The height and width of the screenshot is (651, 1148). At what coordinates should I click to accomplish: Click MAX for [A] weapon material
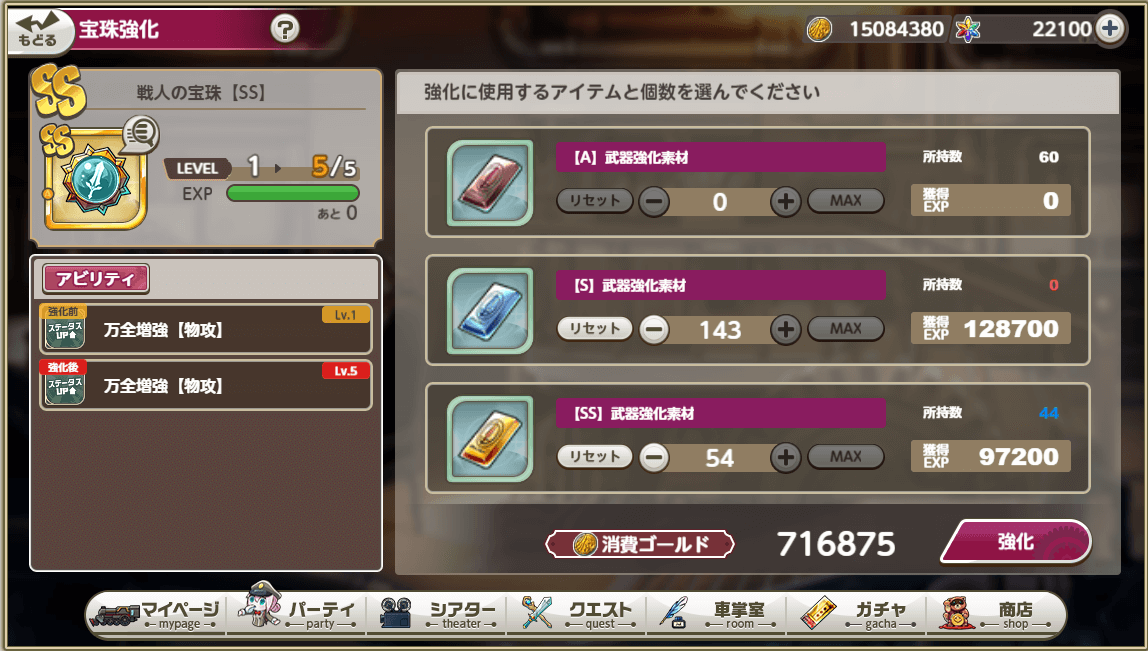pyautogui.click(x=846, y=201)
